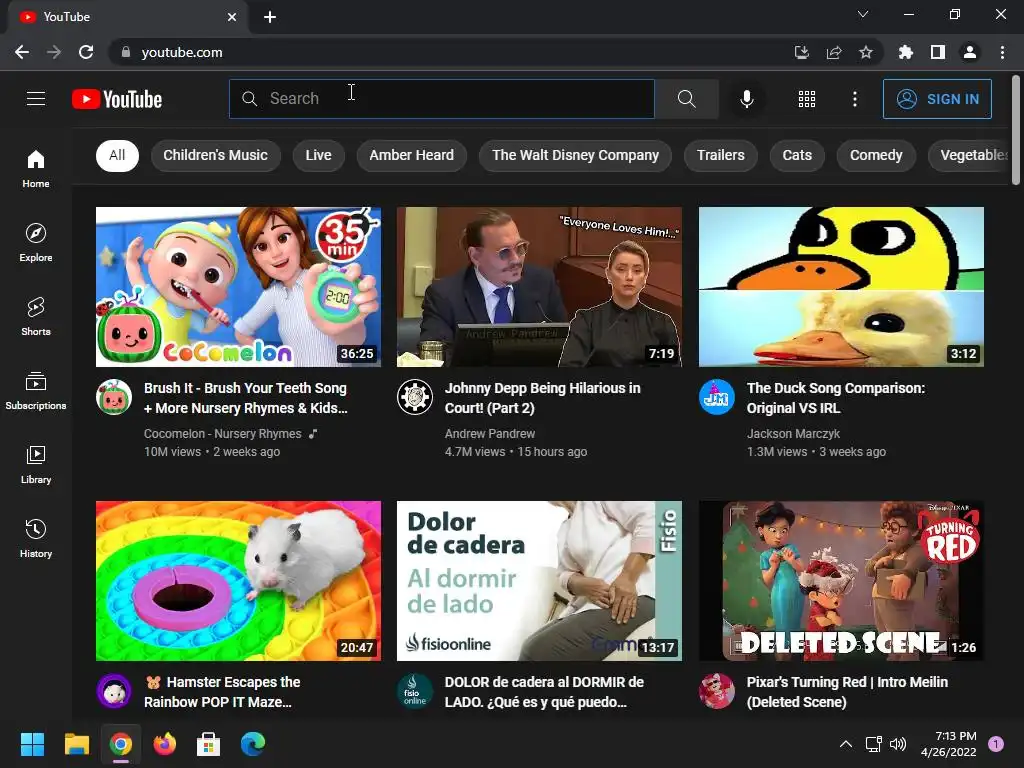Open File Explorer from the taskbar
Viewport: 1024px width, 768px height.
tap(76, 744)
